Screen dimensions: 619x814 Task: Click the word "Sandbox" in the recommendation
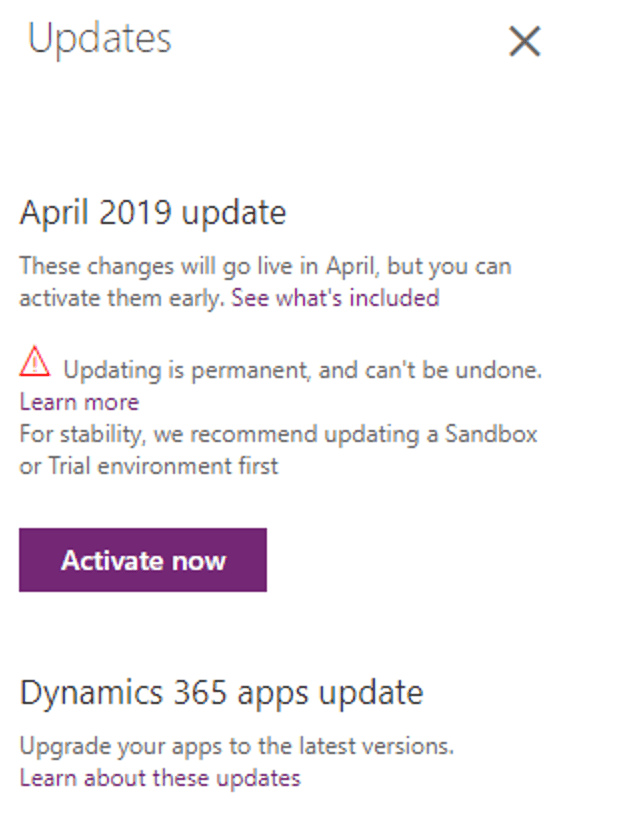tap(491, 434)
